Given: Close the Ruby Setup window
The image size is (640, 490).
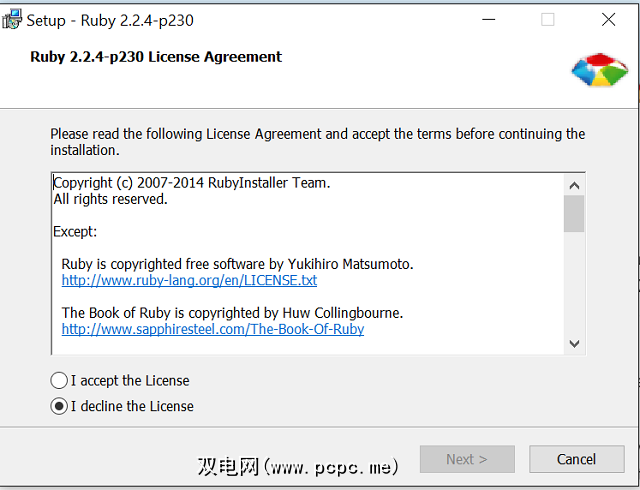Looking at the screenshot, I should (x=608, y=20).
